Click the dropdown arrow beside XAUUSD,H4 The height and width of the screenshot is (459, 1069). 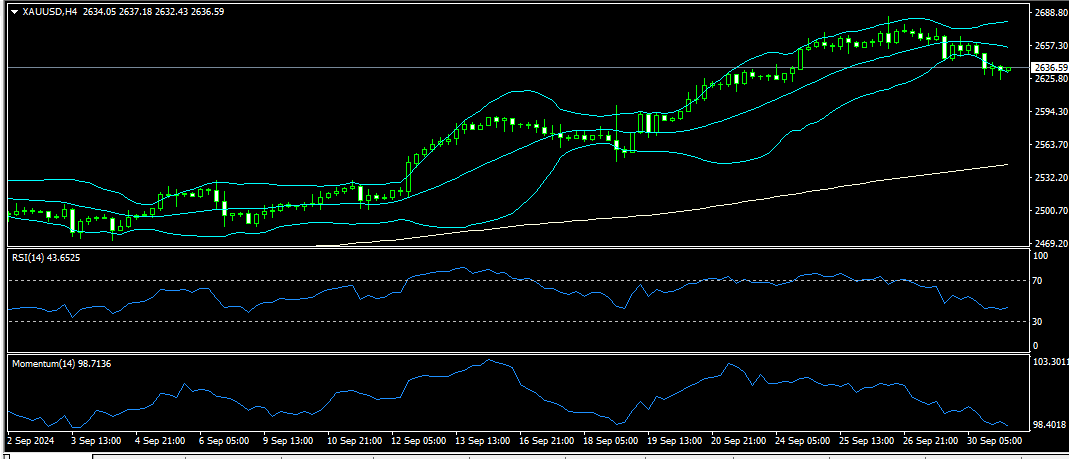point(14,12)
